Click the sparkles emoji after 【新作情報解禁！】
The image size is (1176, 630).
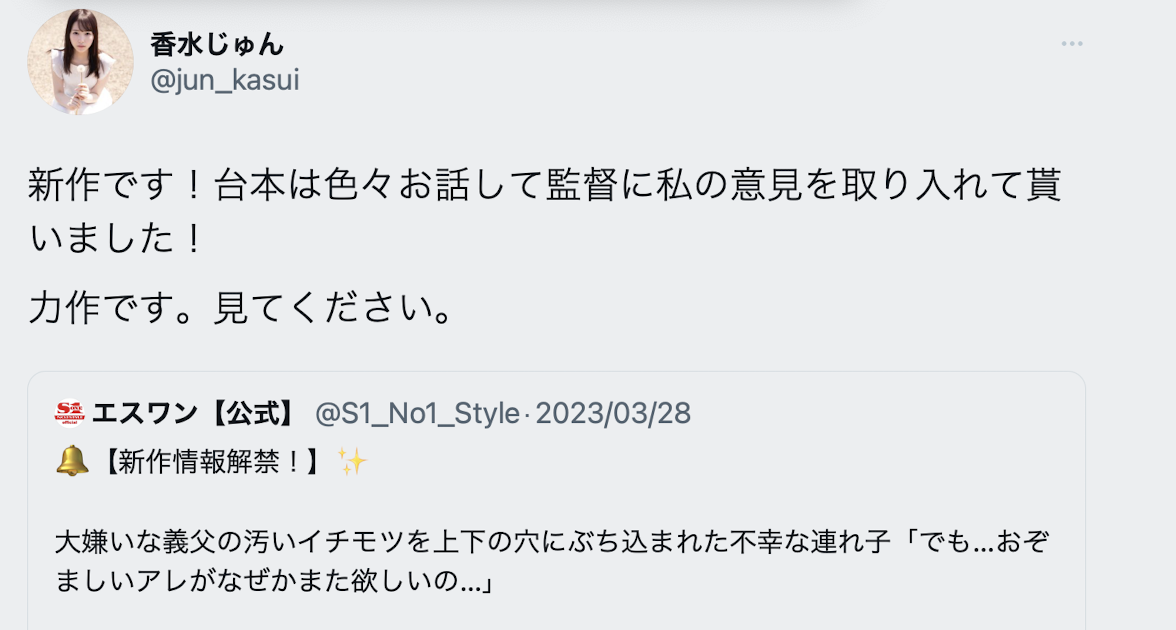pyautogui.click(x=351, y=462)
